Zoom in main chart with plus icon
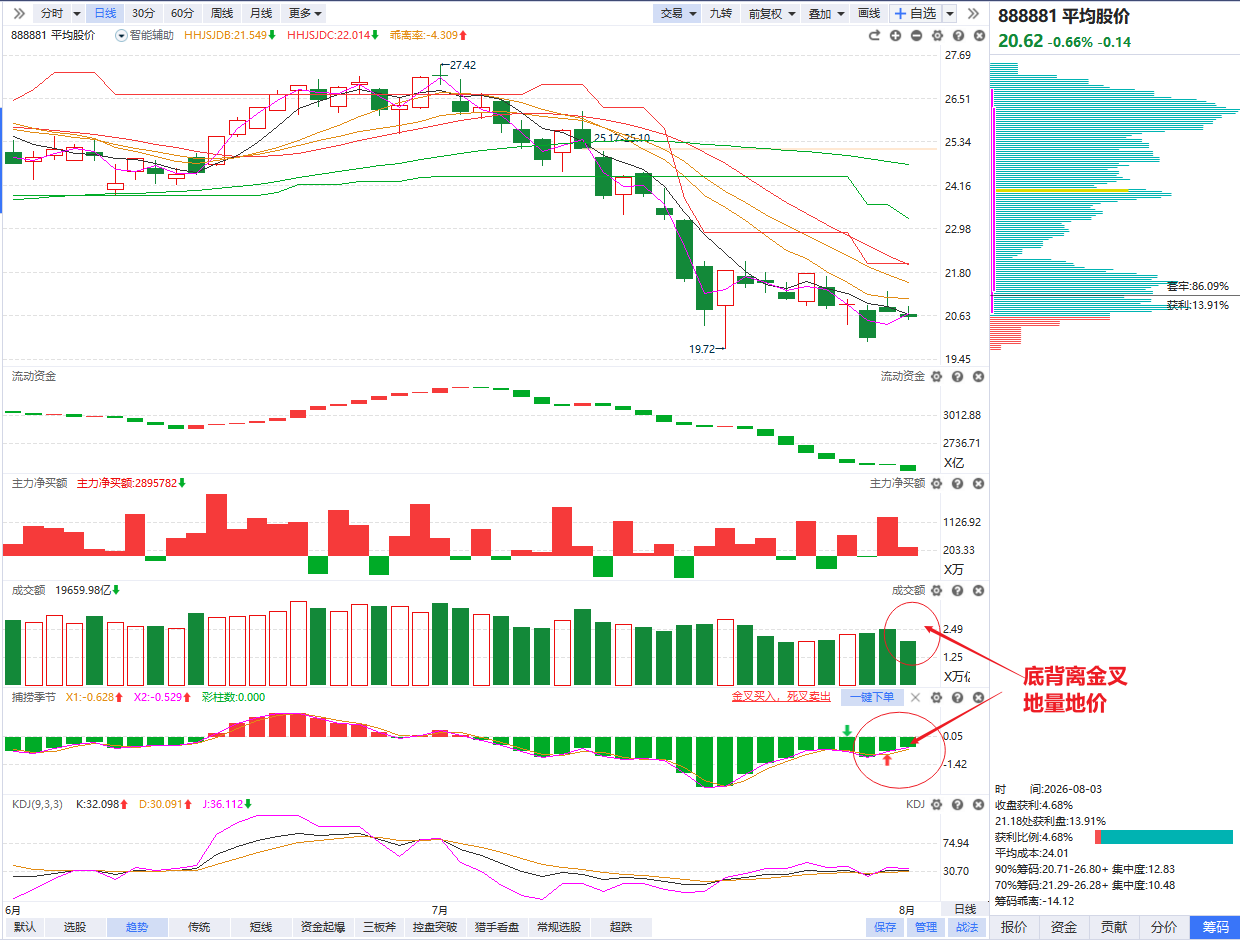Screen dimensions: 1240x940 click(x=894, y=35)
